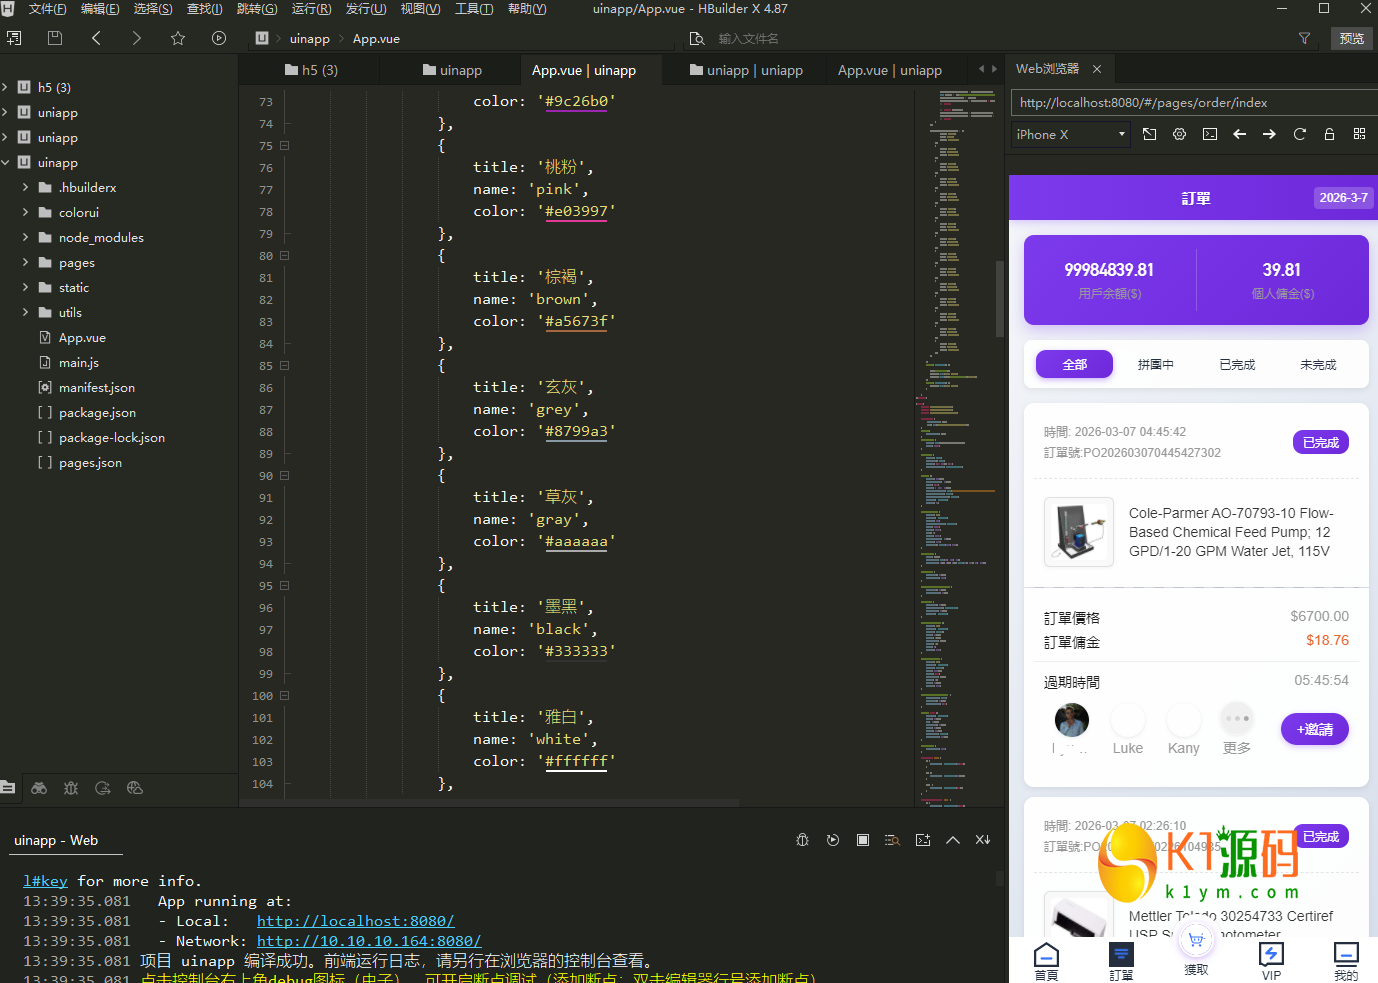Switch to the h5 (3) editor tab

coord(311,70)
